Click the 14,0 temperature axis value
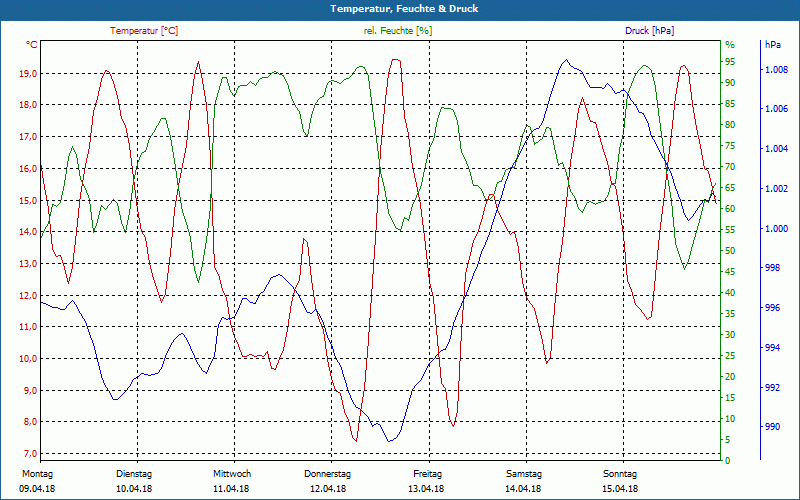Image resolution: width=800 pixels, height=500 pixels. click(28, 232)
